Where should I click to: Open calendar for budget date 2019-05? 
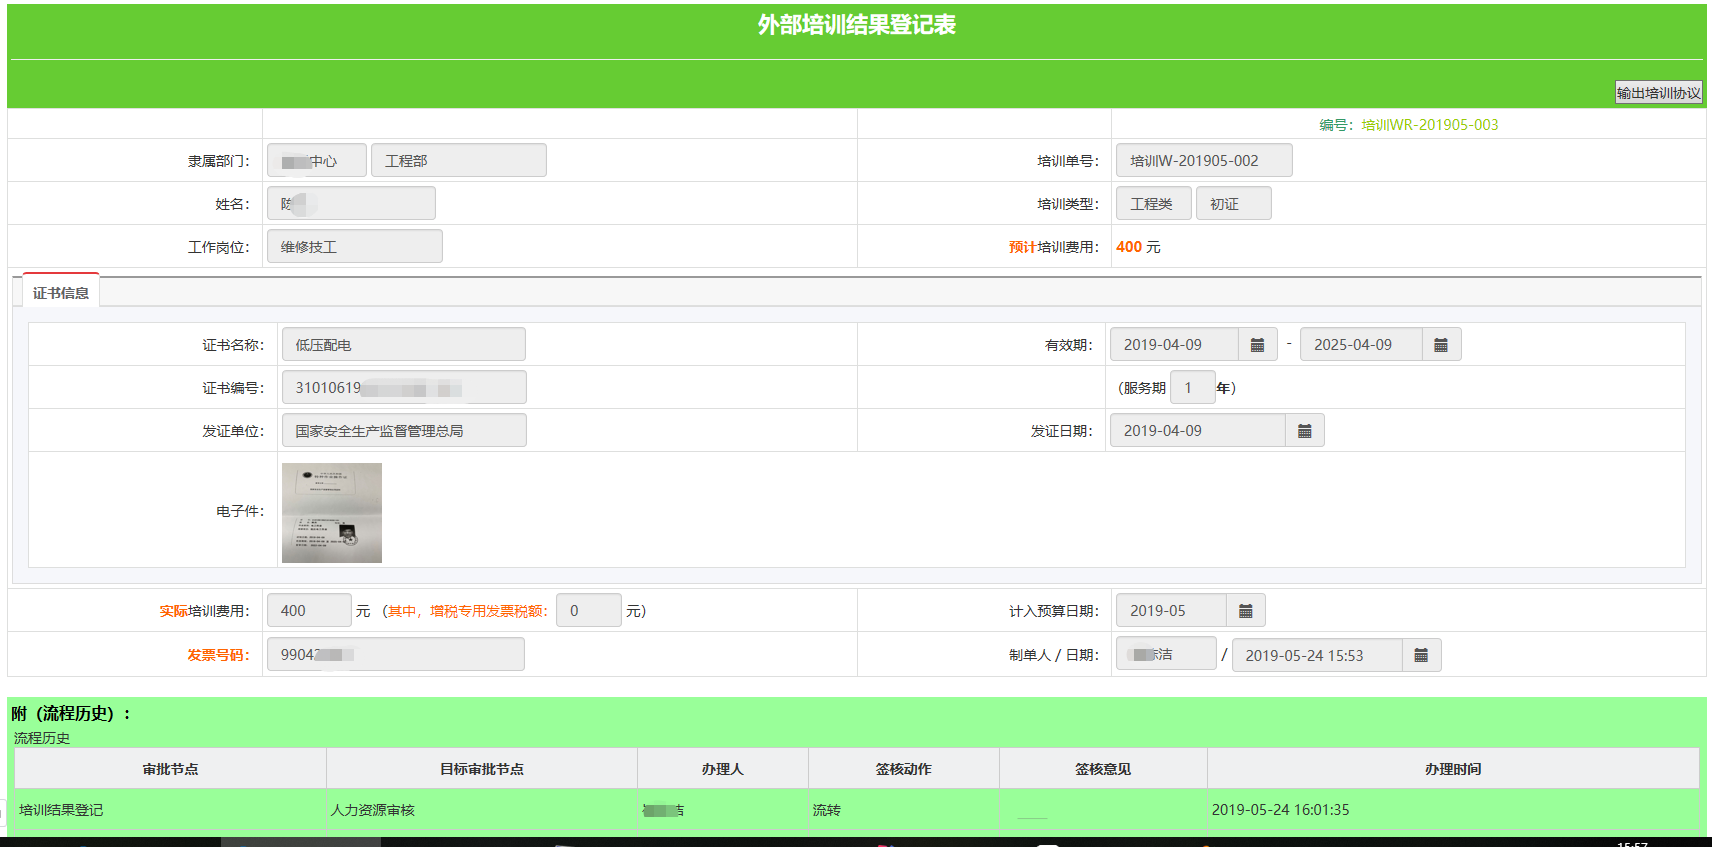[1245, 611]
